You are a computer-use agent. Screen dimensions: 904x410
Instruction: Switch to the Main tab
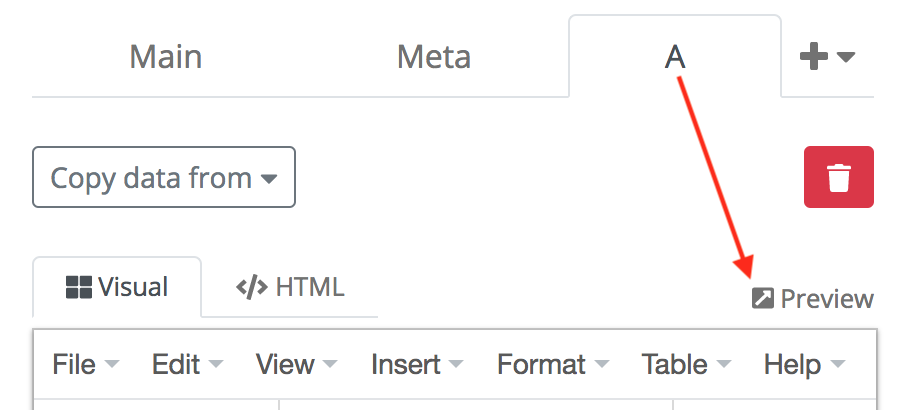[x=165, y=57]
